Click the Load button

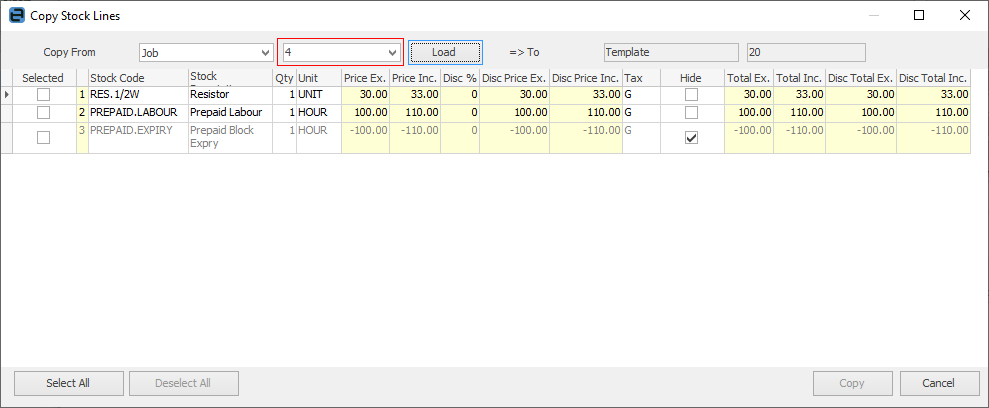click(x=445, y=52)
